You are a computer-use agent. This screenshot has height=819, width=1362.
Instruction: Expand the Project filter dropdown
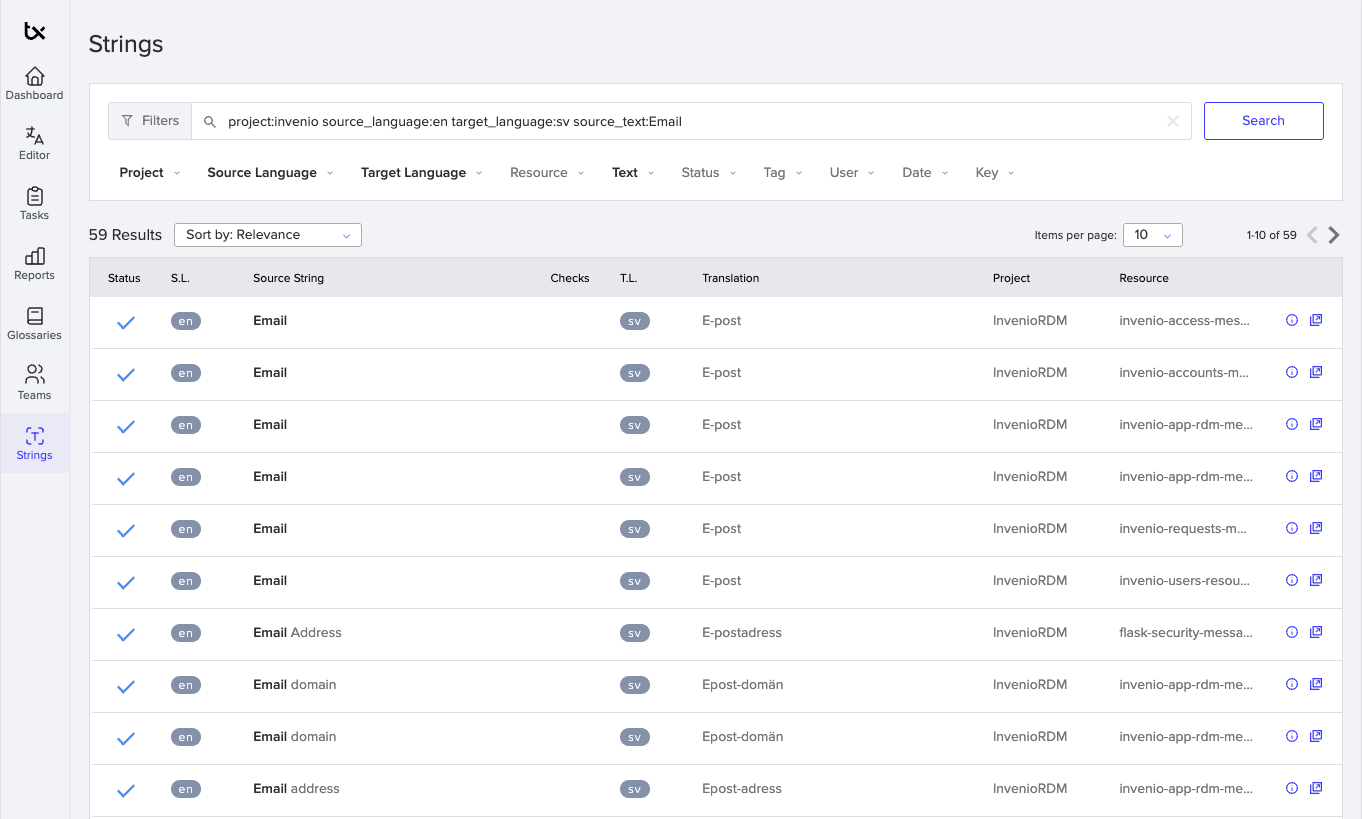pyautogui.click(x=150, y=173)
